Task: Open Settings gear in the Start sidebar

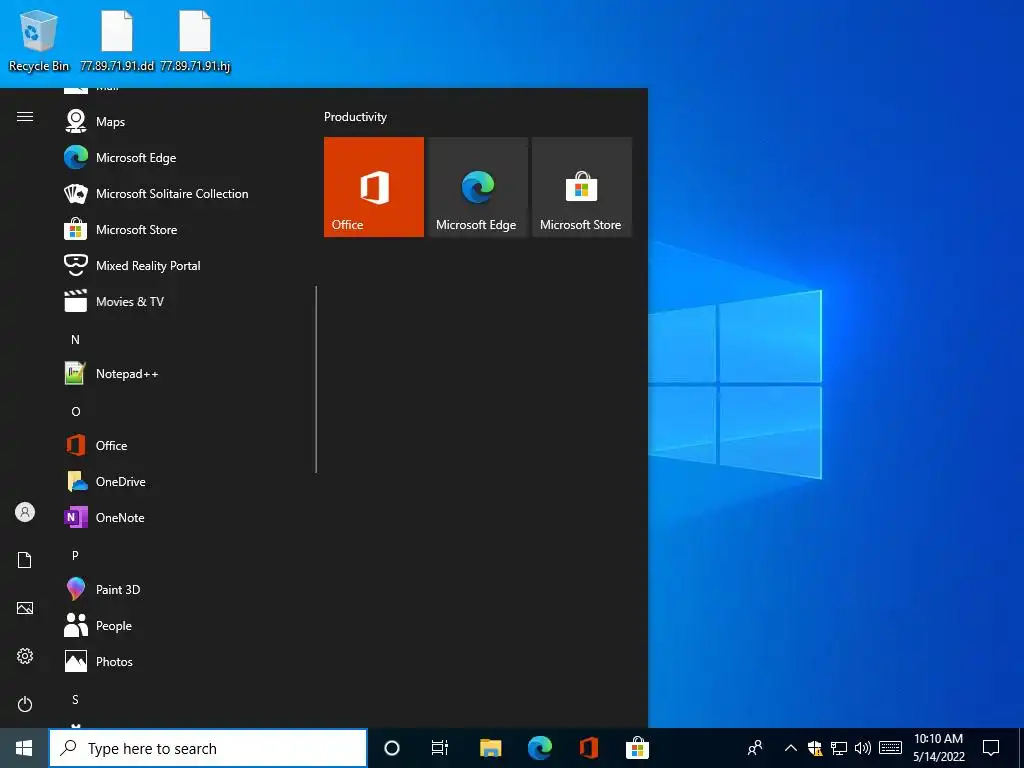Action: [25, 656]
